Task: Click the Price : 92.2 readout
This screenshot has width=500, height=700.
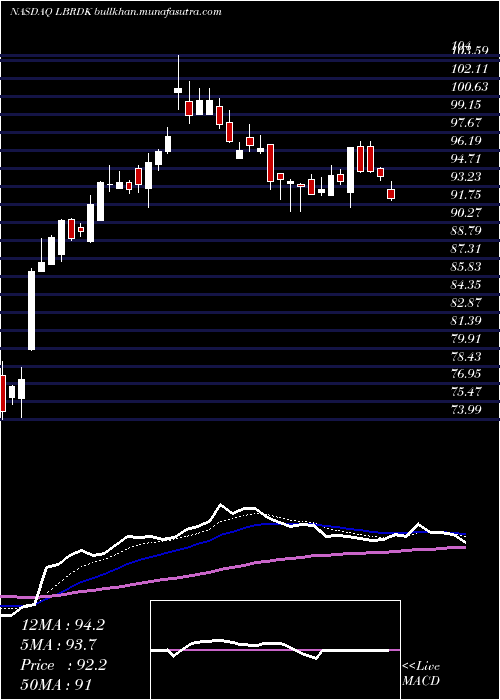Action: (x=63, y=665)
